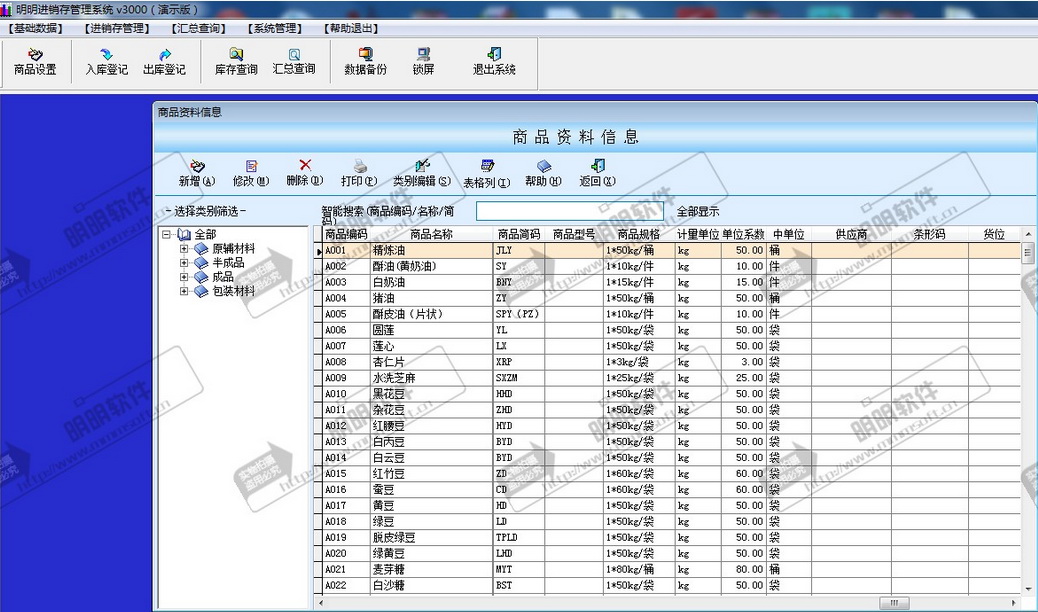
Task: Click the 入库登记 toolbar icon
Action: 106,61
